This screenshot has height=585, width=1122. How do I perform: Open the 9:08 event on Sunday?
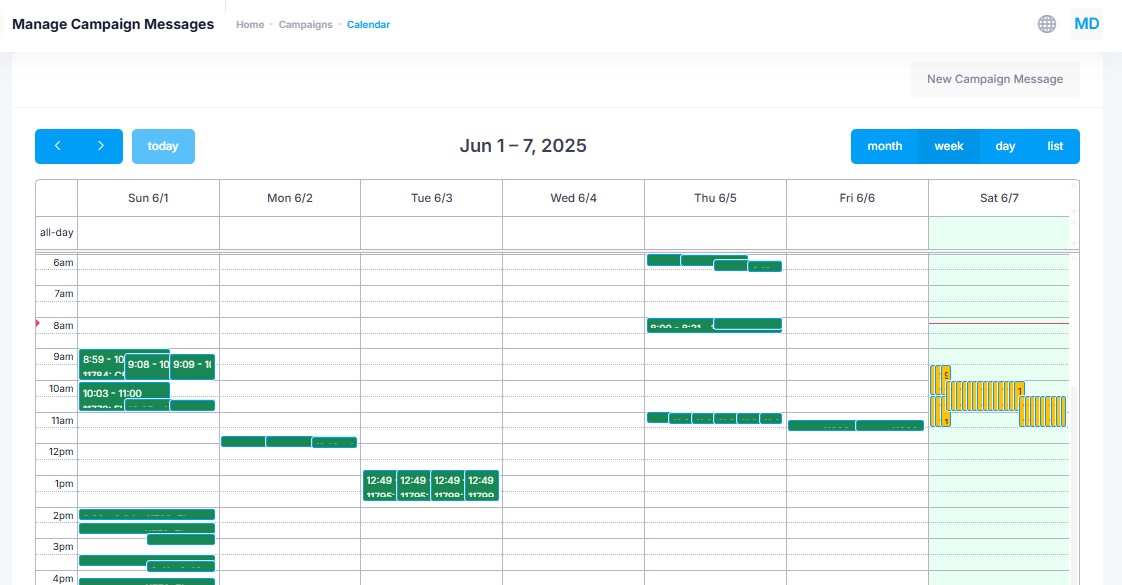pyautogui.click(x=147, y=366)
